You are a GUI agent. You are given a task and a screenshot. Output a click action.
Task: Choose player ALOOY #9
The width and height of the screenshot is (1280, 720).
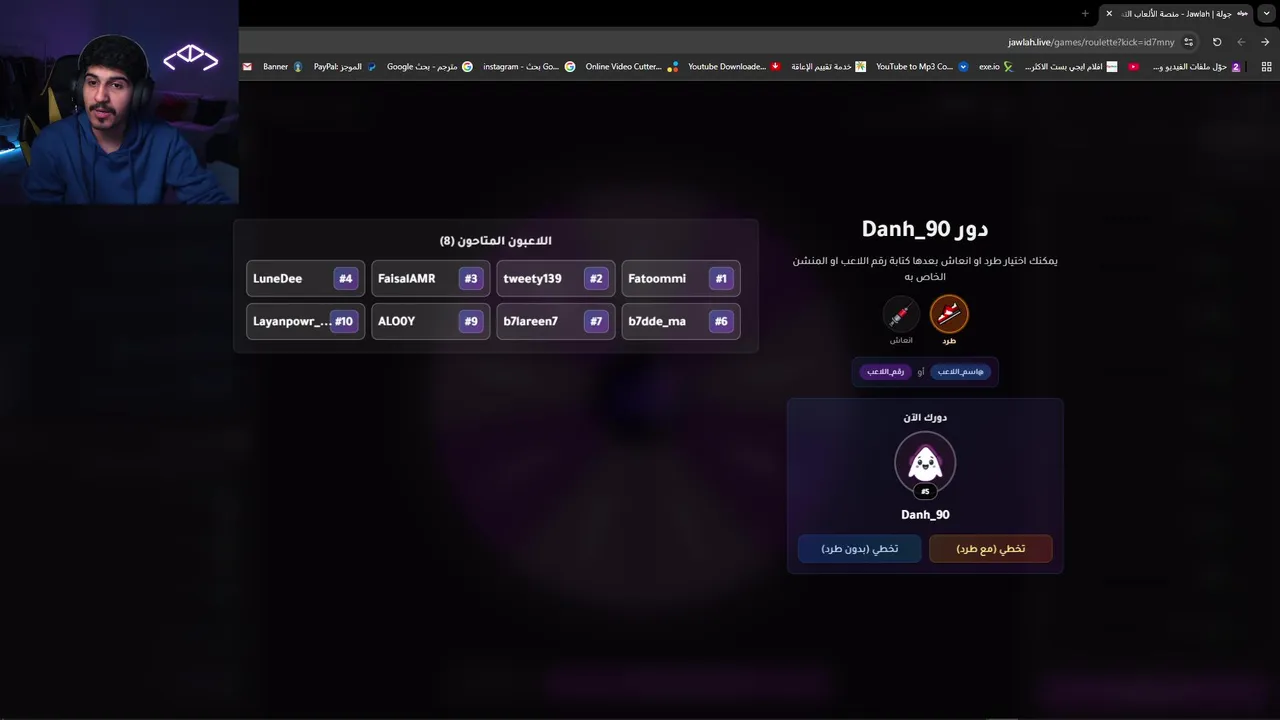431,321
